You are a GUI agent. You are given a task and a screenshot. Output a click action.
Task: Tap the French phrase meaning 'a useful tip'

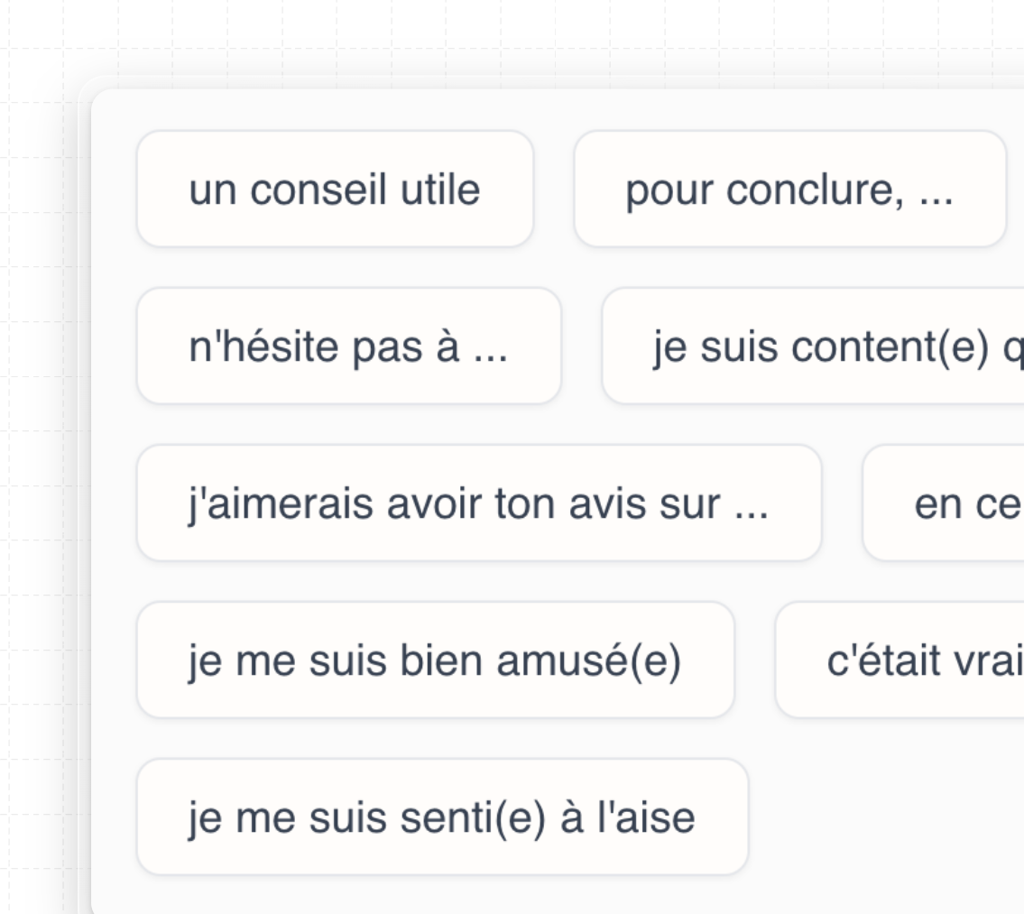pyautogui.click(x=335, y=189)
